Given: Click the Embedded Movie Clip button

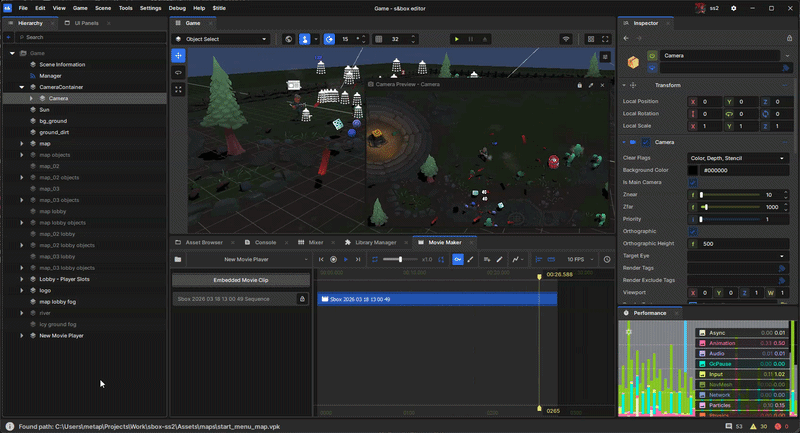Looking at the screenshot, I should click(x=241, y=278).
